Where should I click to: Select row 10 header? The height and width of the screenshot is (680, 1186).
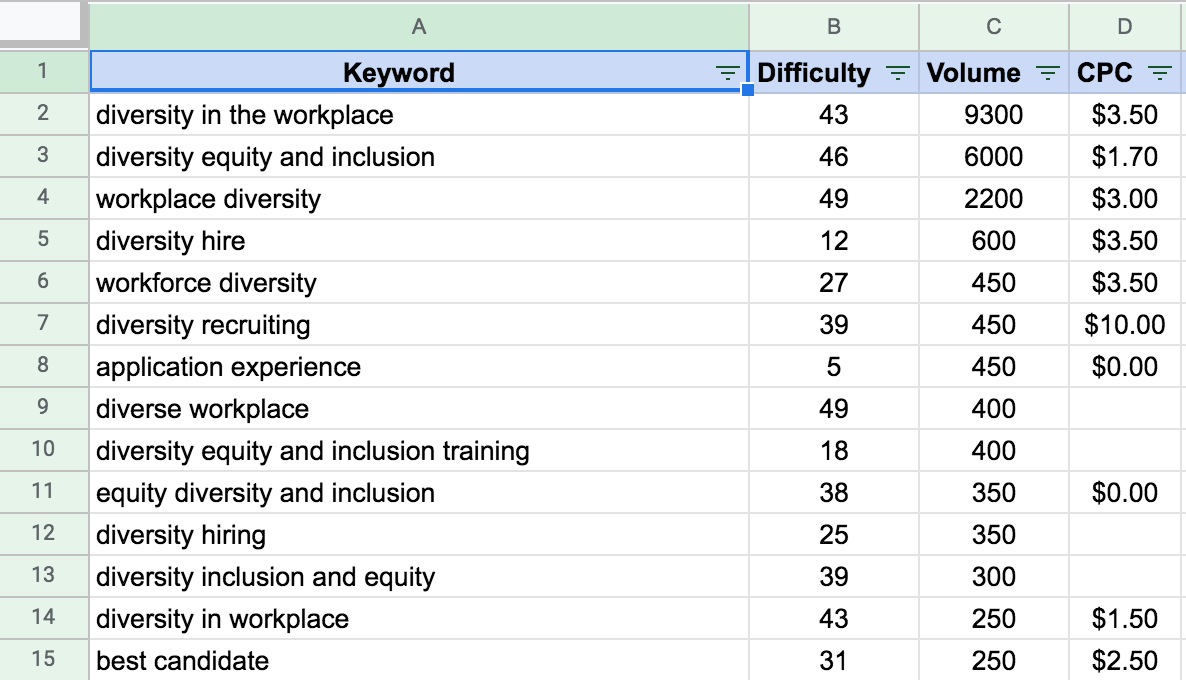pos(45,450)
